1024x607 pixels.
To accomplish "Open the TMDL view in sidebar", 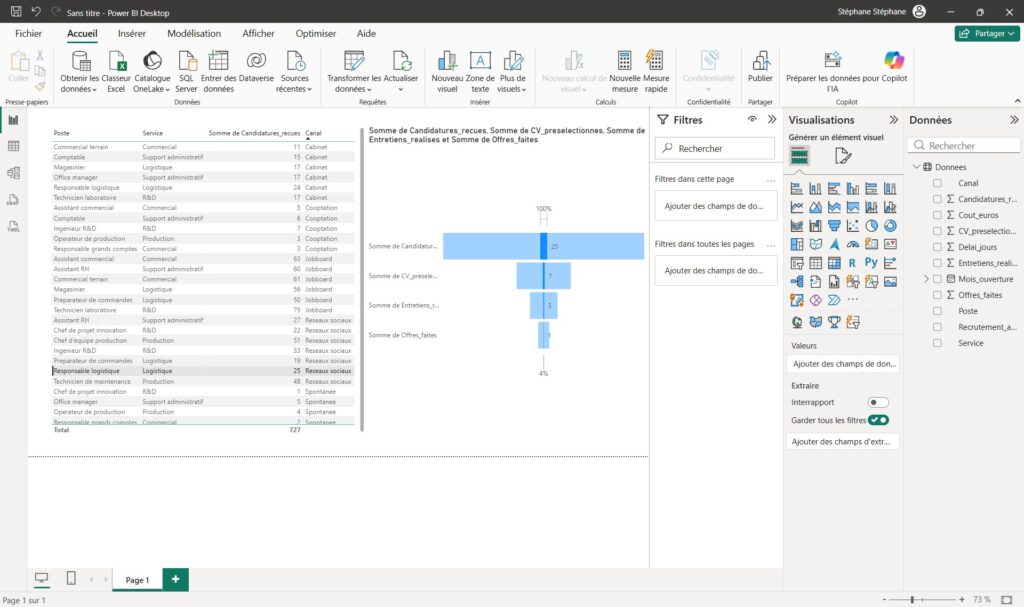I will (13, 227).
